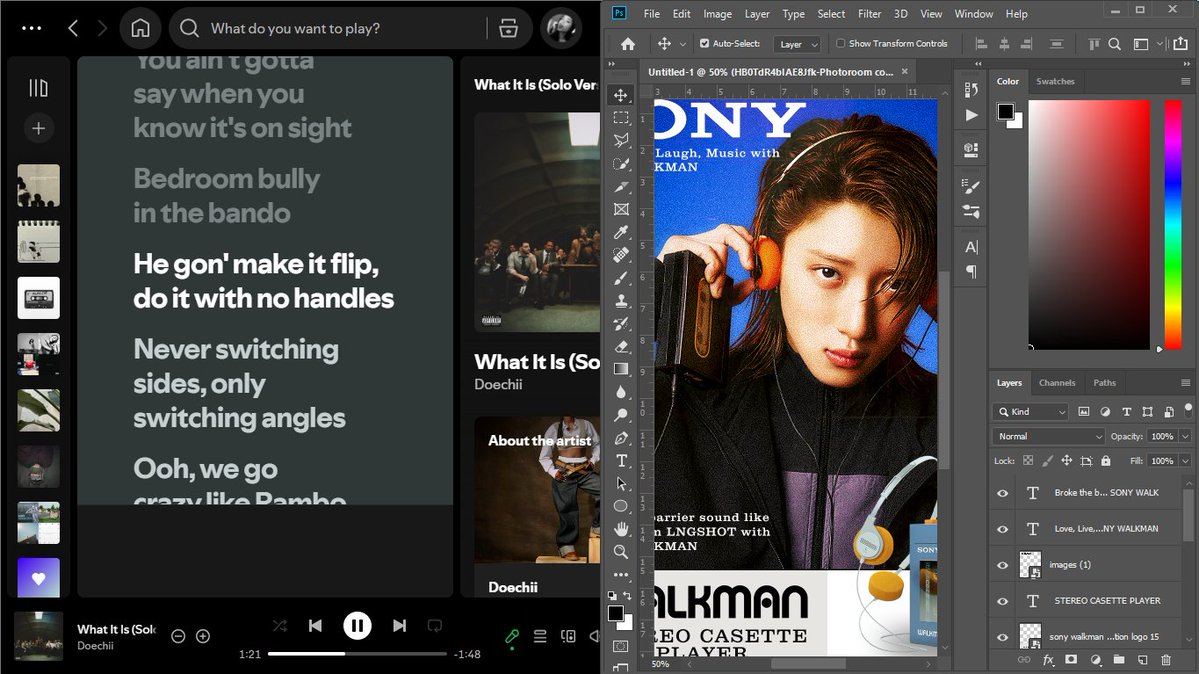Open the layer Kind filter dropdown
This screenshot has height=674, width=1199.
pos(1030,412)
